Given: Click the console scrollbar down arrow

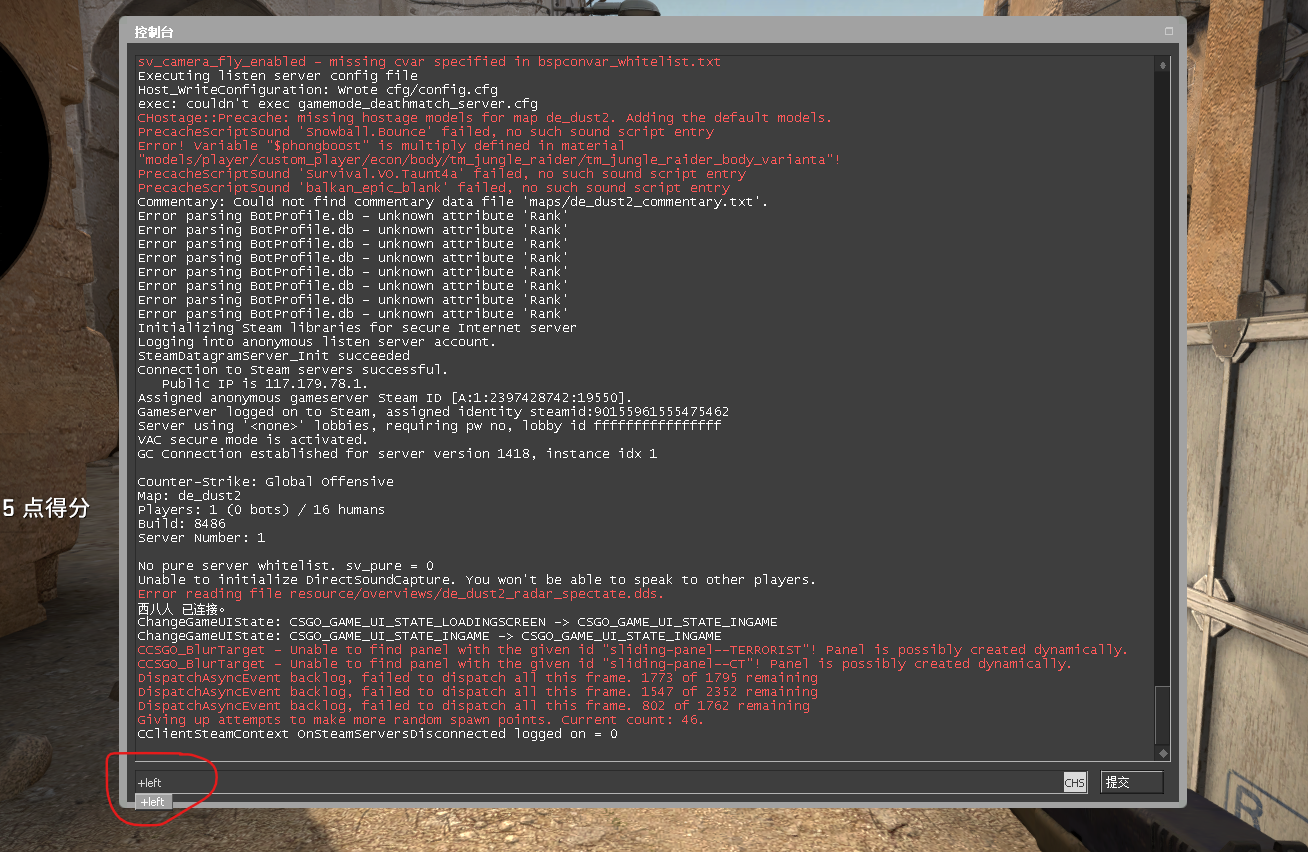Looking at the screenshot, I should pos(1162,752).
